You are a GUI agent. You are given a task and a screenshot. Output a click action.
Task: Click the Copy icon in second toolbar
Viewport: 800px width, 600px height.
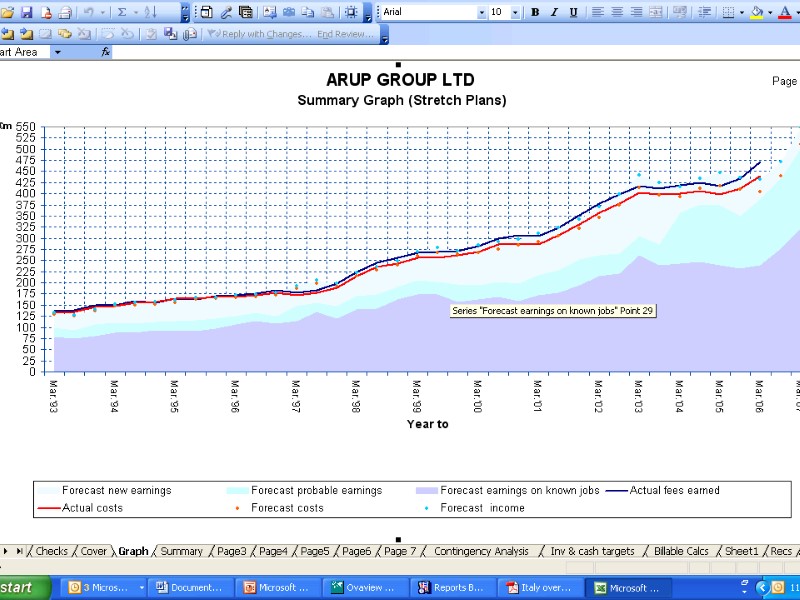308,12
